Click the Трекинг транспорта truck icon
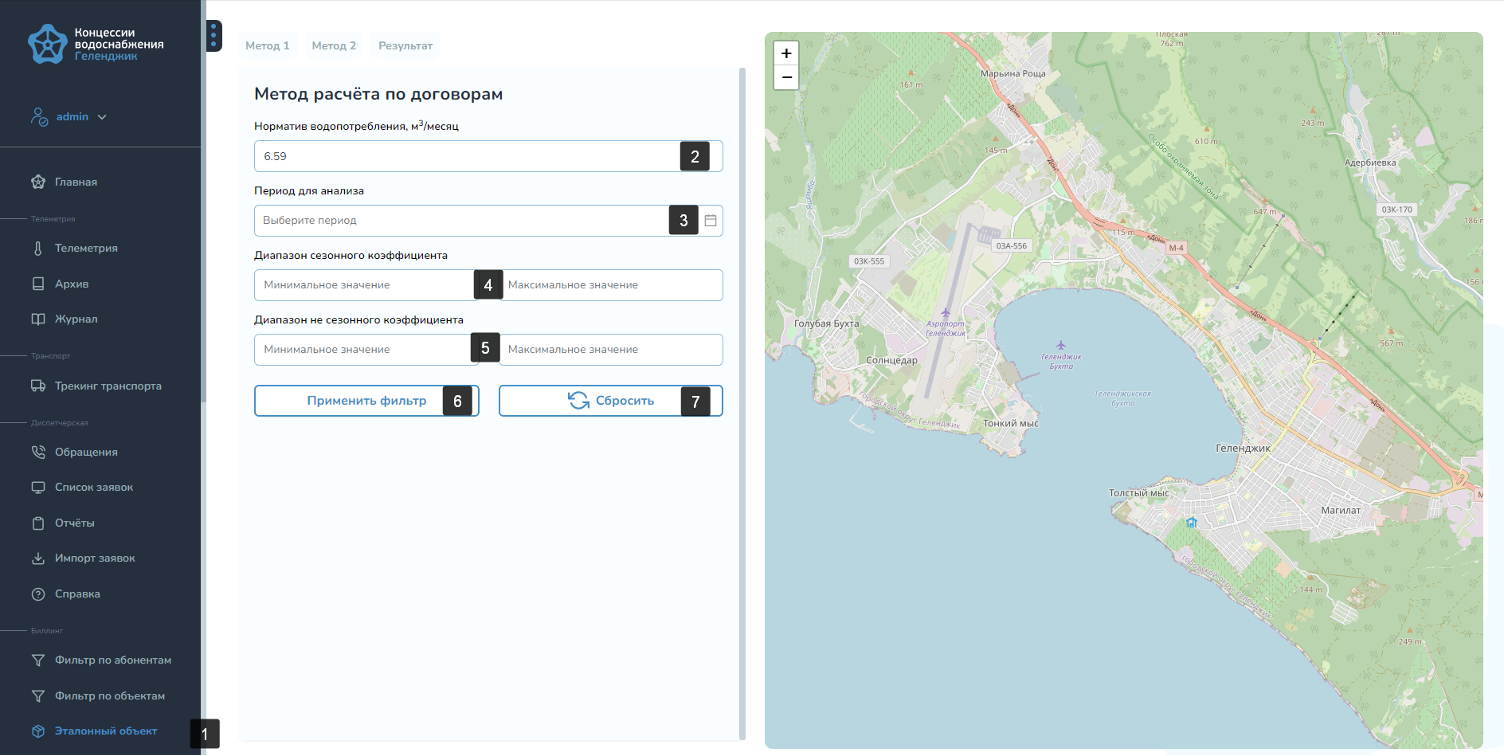The width and height of the screenshot is (1504, 756). click(x=38, y=386)
